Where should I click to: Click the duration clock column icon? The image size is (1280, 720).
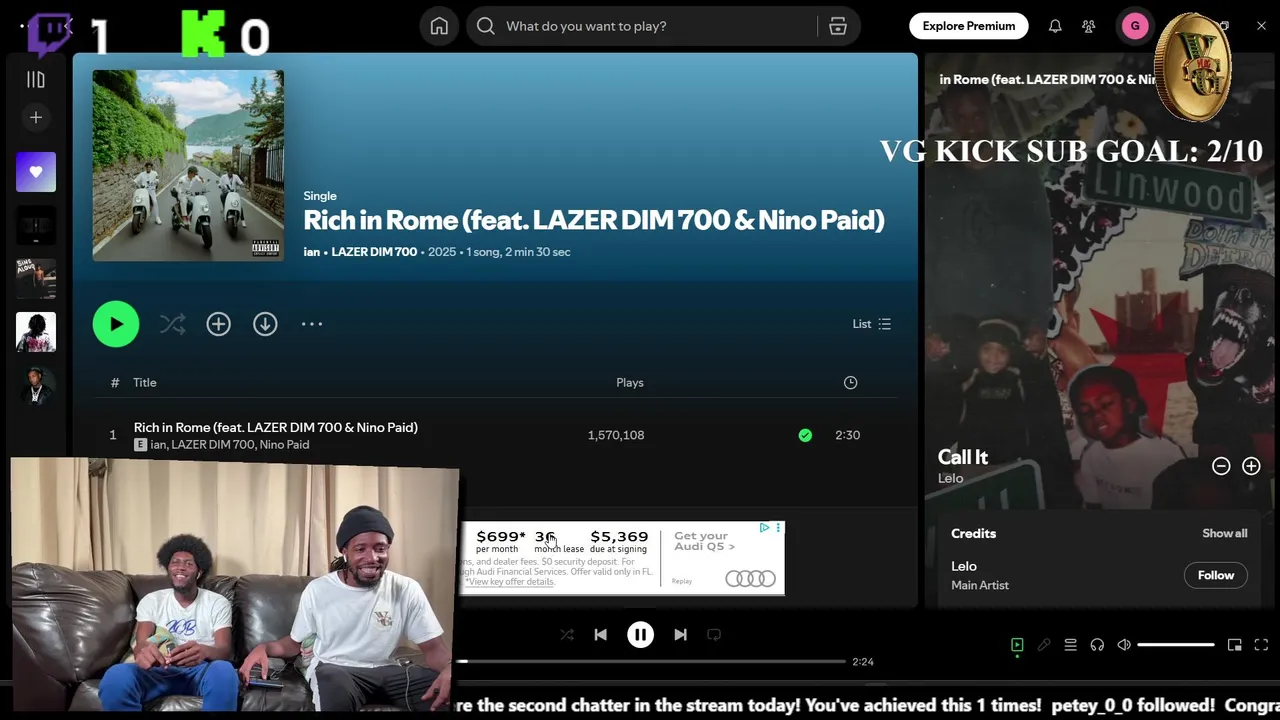click(850, 382)
